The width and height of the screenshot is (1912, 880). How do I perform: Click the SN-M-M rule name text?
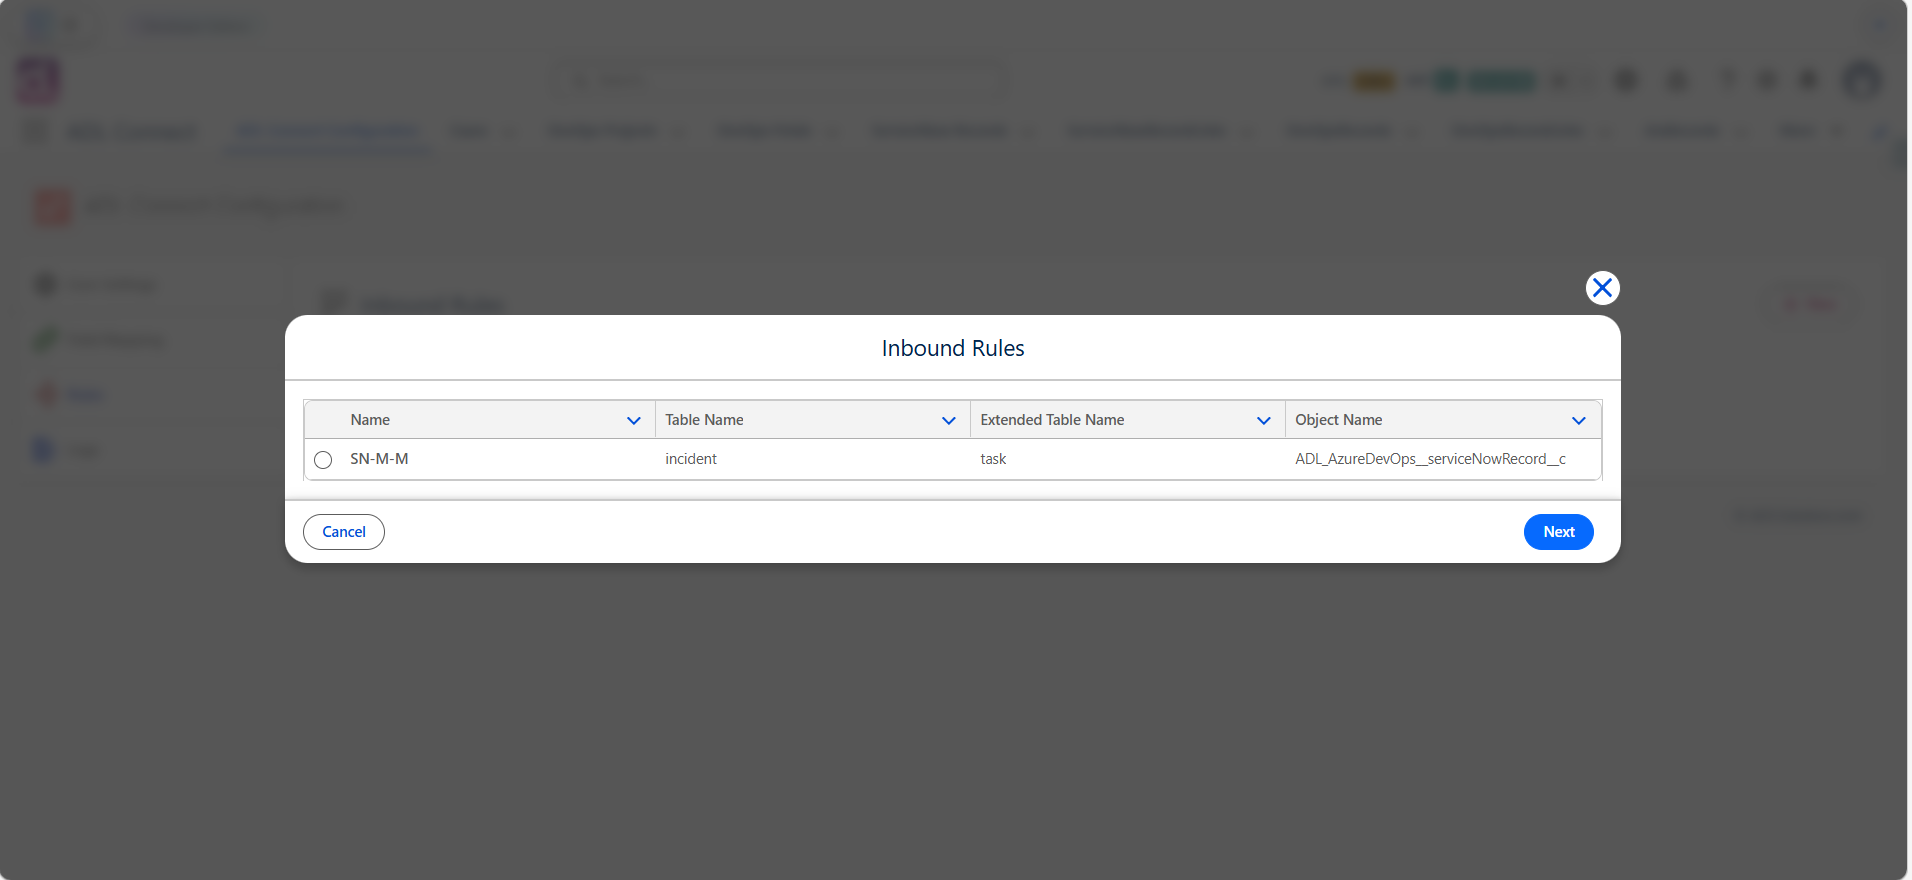pos(379,459)
